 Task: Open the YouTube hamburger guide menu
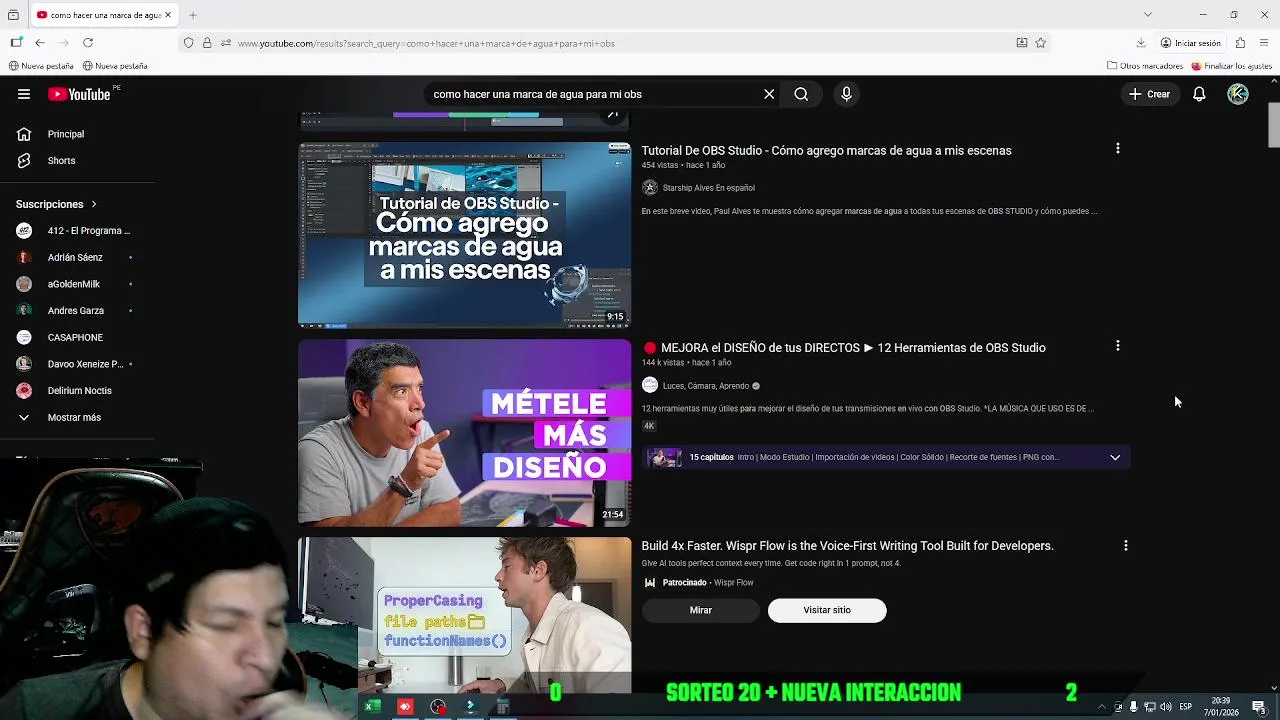pos(24,94)
